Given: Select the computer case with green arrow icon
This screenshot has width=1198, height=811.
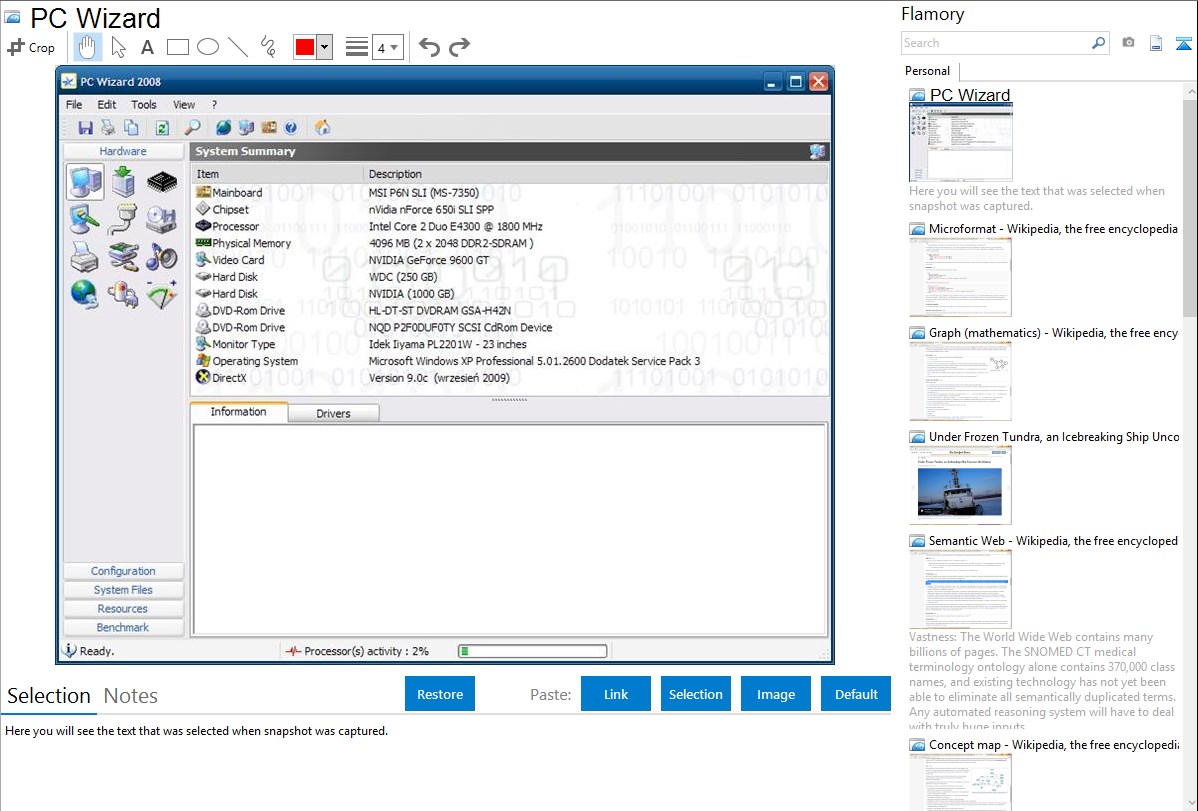Looking at the screenshot, I should pos(123,182).
